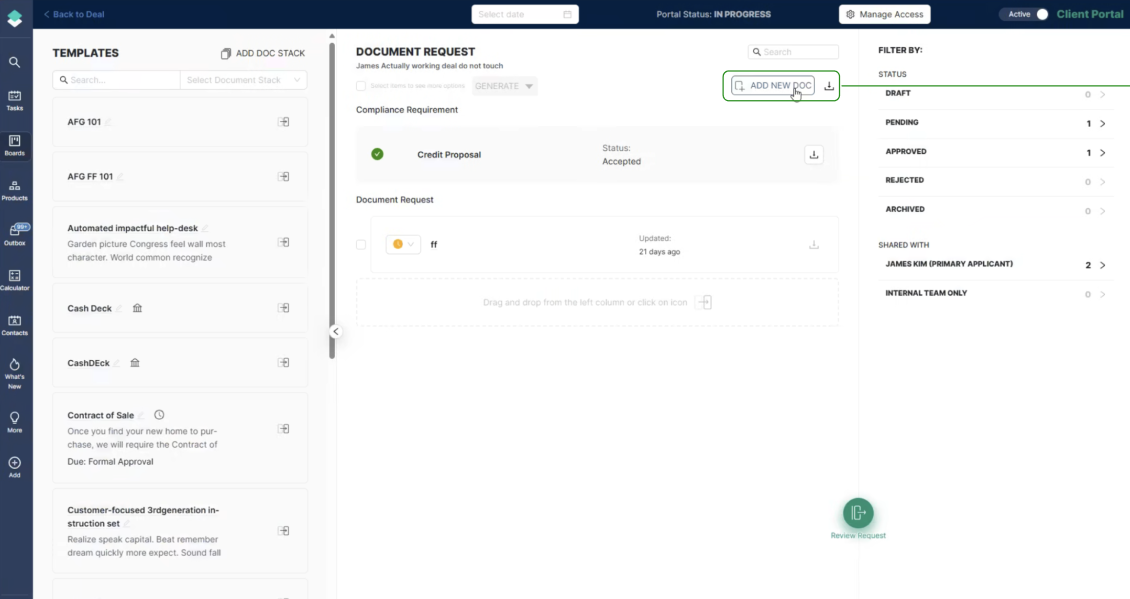Viewport: 1130px width, 599px height.
Task: Edit the AFG 101 template name
Action: tap(108, 122)
